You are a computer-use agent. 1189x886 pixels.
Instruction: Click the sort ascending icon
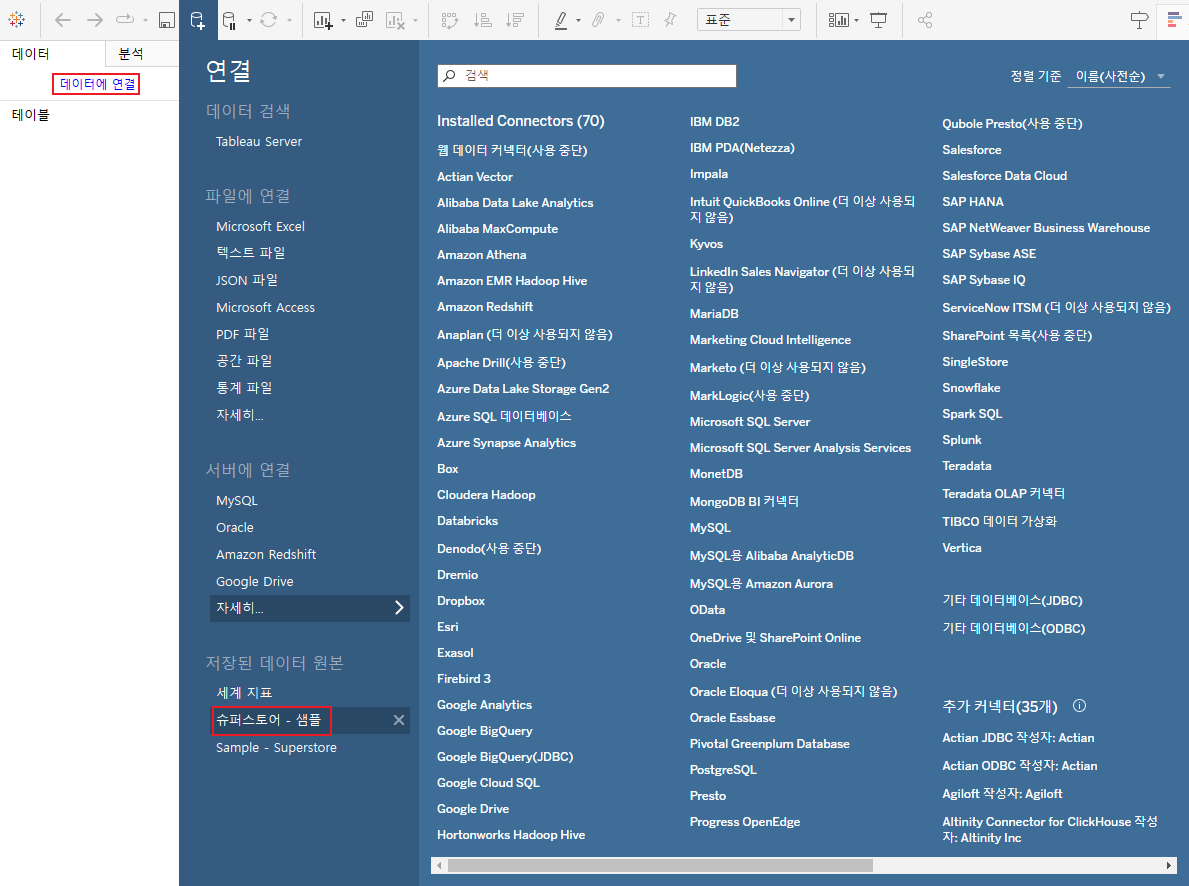(x=482, y=20)
